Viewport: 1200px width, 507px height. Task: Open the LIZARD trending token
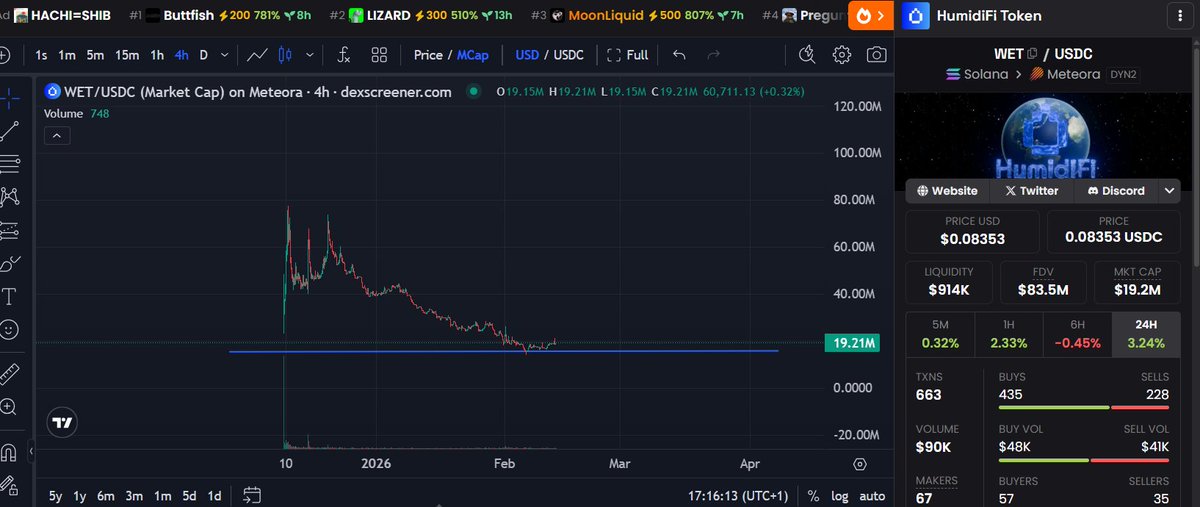pos(421,15)
